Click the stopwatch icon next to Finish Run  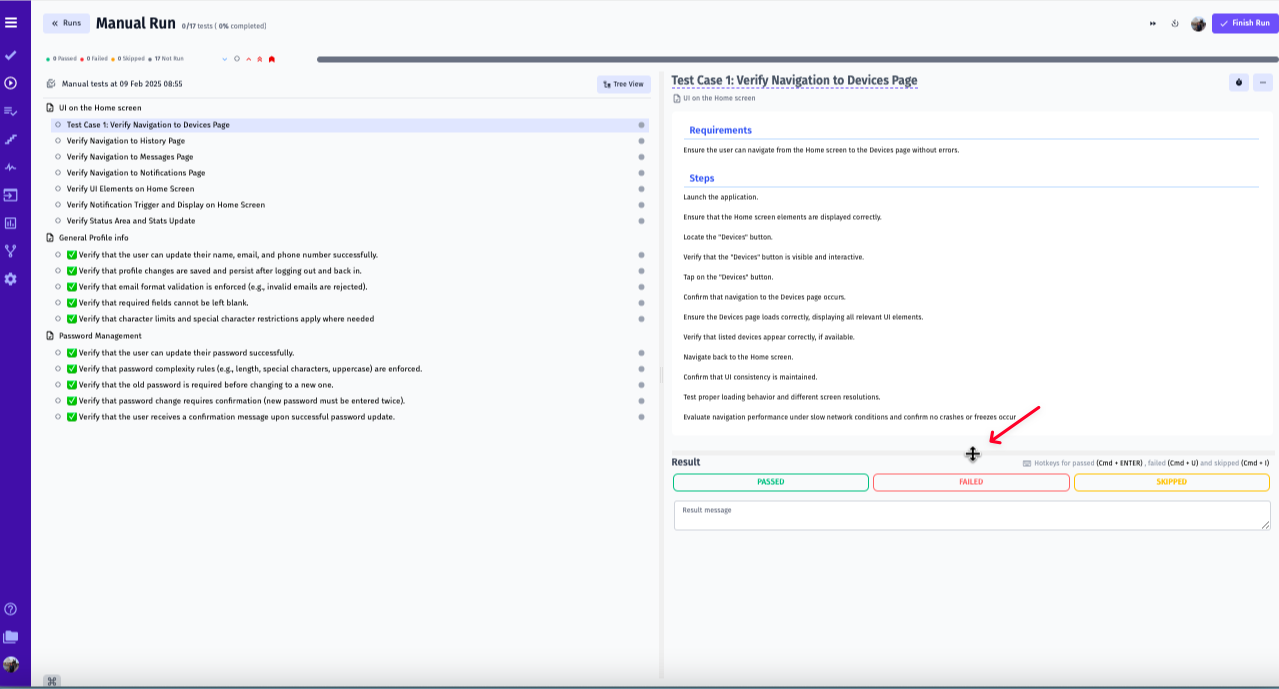point(1175,22)
